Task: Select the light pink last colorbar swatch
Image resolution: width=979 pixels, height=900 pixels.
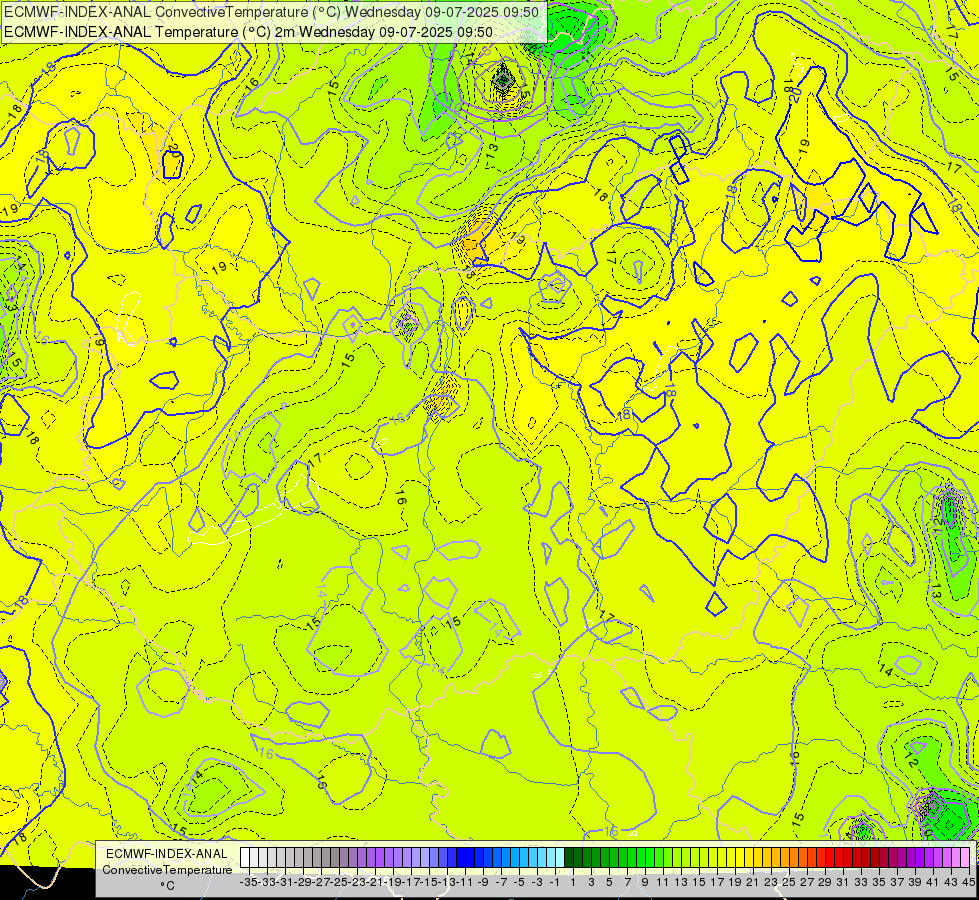Action: (x=965, y=857)
